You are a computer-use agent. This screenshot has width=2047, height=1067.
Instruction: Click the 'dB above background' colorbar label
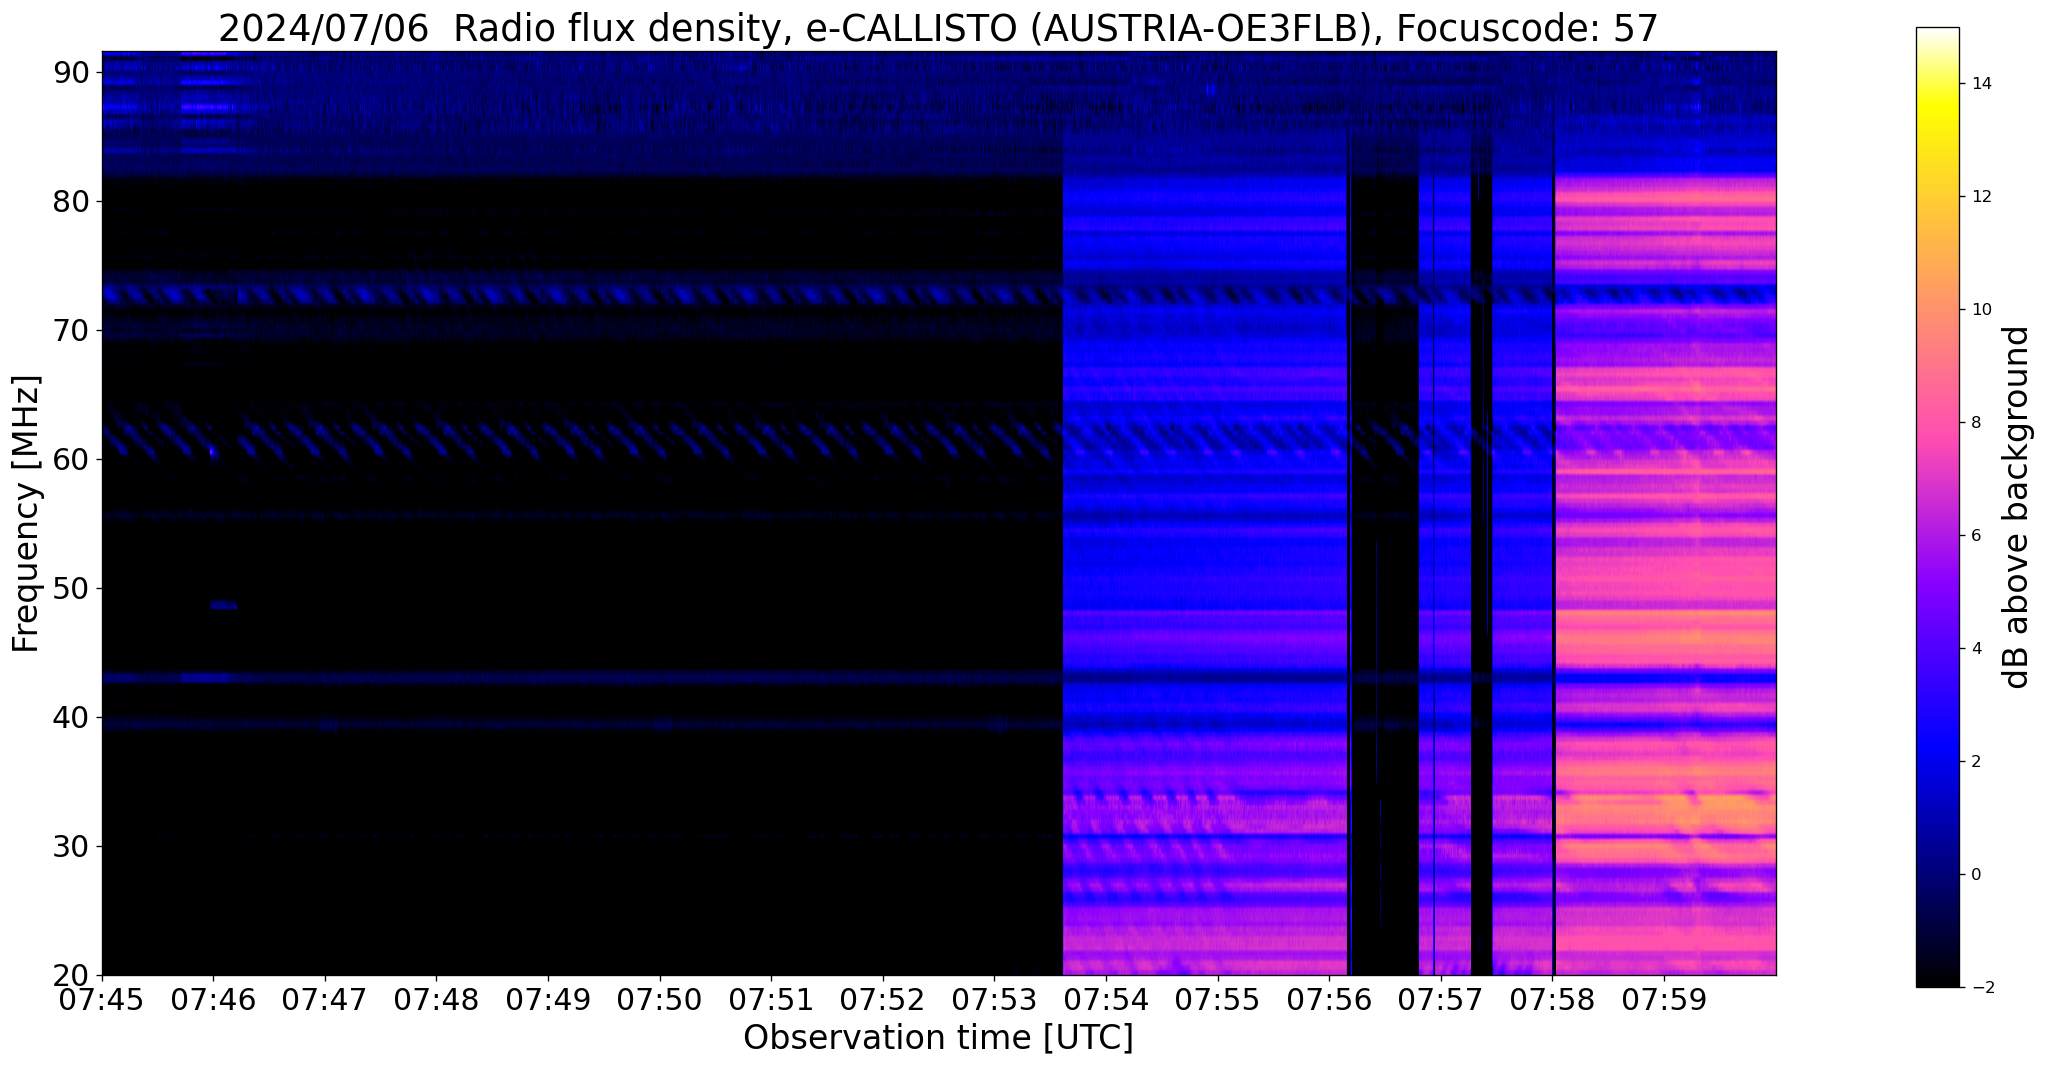coord(2017,507)
